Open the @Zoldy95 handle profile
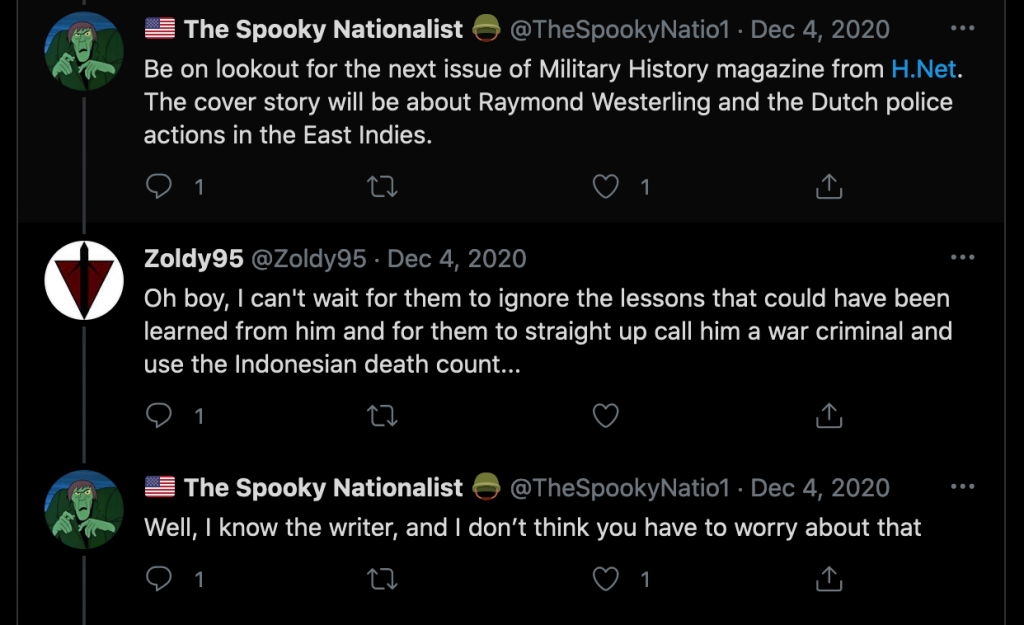This screenshot has width=1024, height=625. pyautogui.click(x=307, y=259)
